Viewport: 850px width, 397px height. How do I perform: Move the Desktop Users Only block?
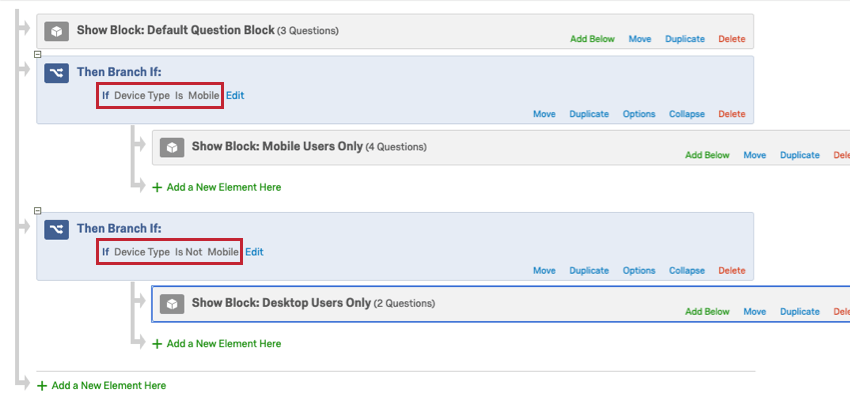[x=755, y=312]
